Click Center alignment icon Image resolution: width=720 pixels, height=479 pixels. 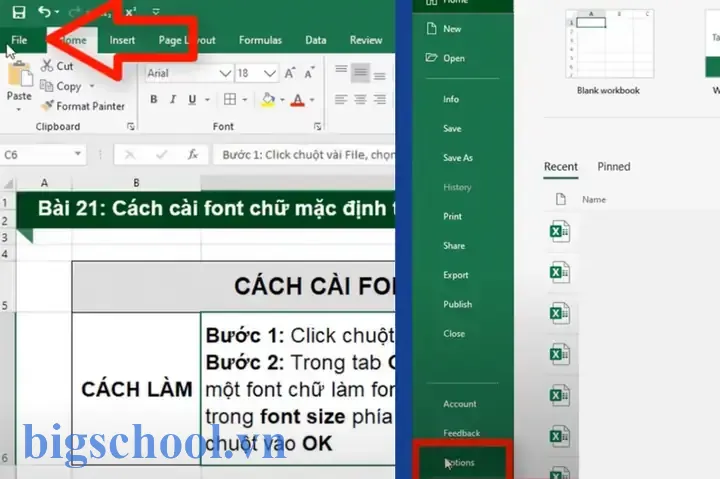[x=360, y=99]
